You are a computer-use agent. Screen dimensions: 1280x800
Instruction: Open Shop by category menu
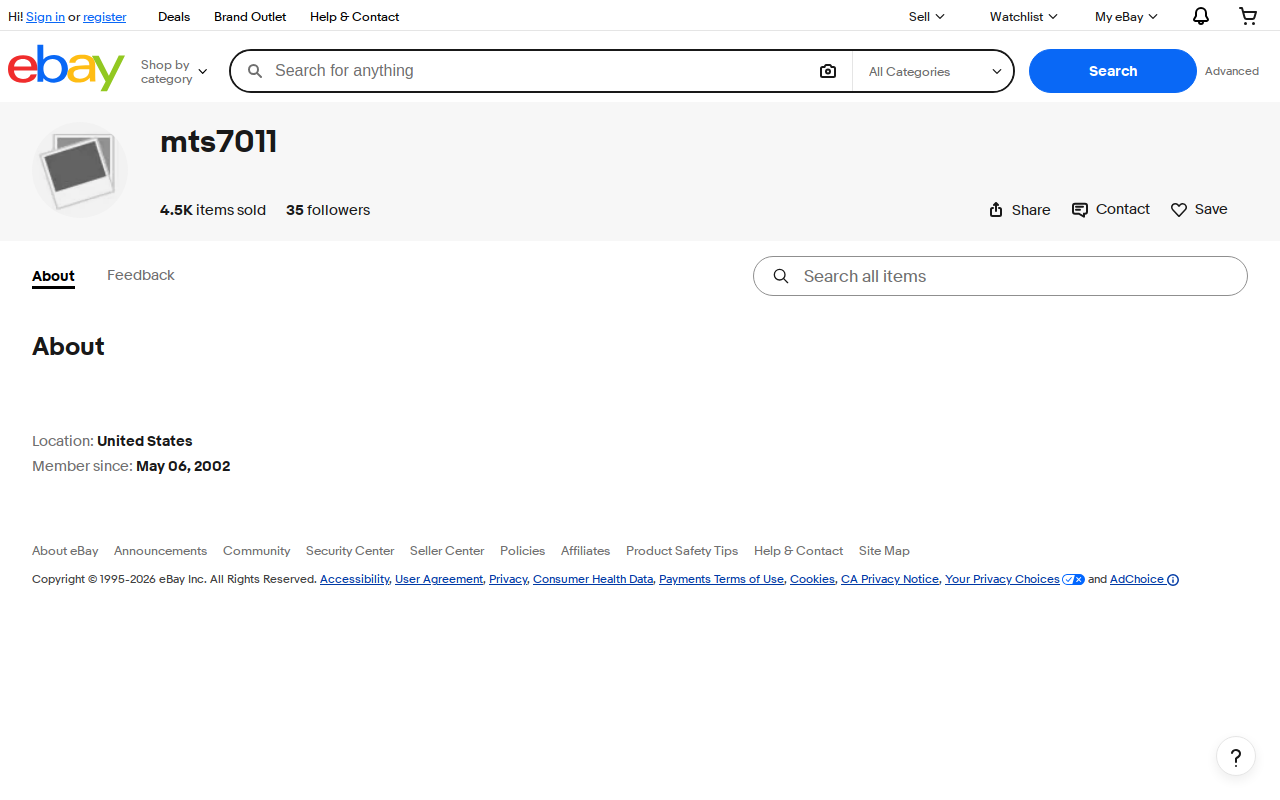174,71
